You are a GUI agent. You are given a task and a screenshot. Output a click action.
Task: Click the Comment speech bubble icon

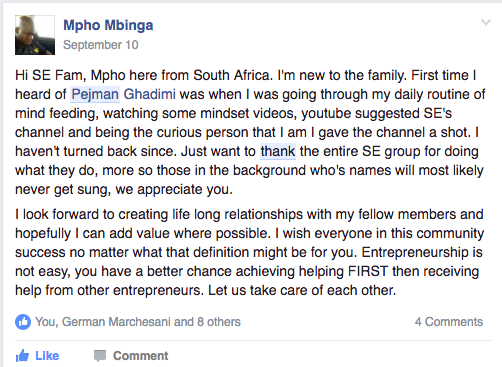point(100,356)
